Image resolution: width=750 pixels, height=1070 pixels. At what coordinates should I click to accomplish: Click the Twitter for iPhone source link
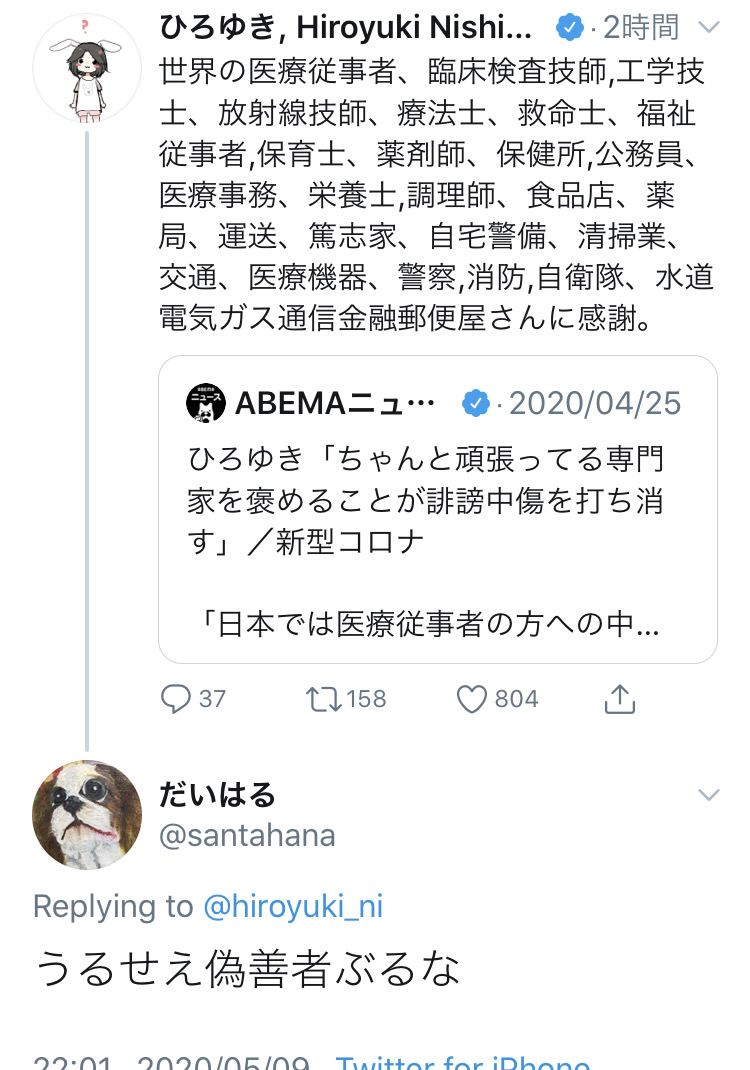coord(462,1060)
